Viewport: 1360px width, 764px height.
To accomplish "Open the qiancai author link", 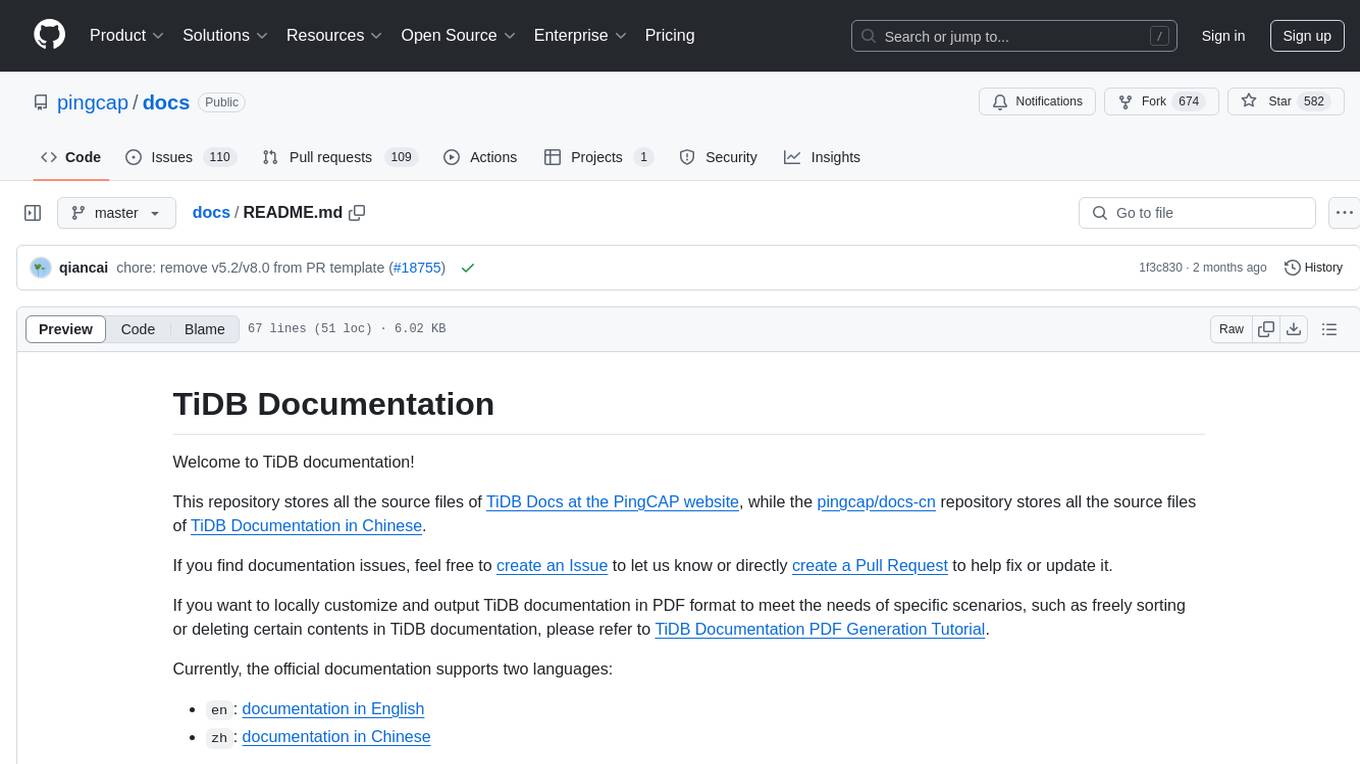I will [x=84, y=267].
